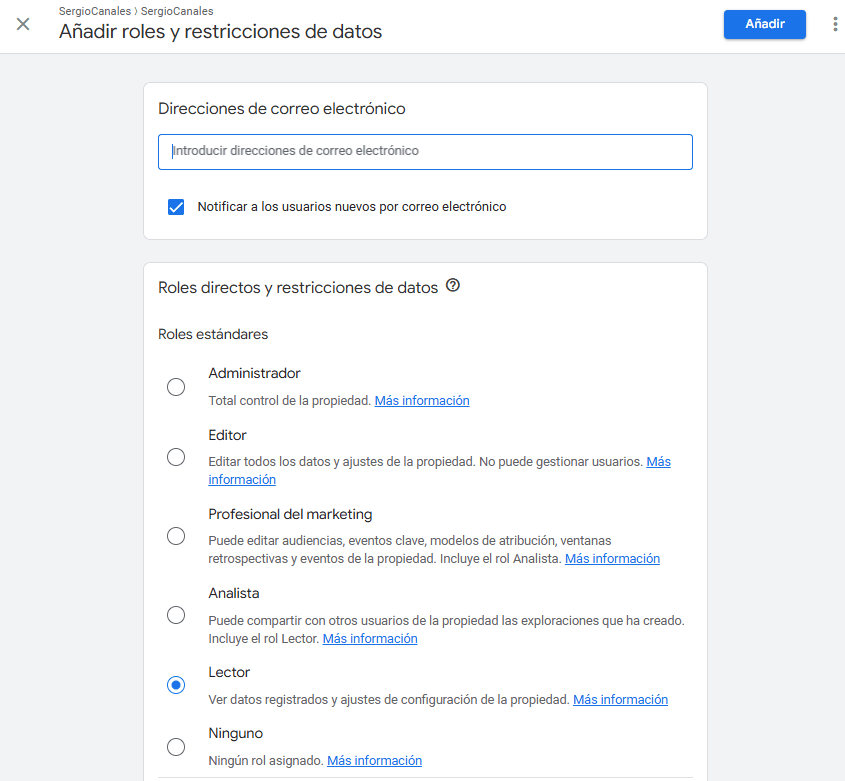Open Más información link for Analista
Image resolution: width=845 pixels, height=781 pixels.
pyautogui.click(x=369, y=639)
